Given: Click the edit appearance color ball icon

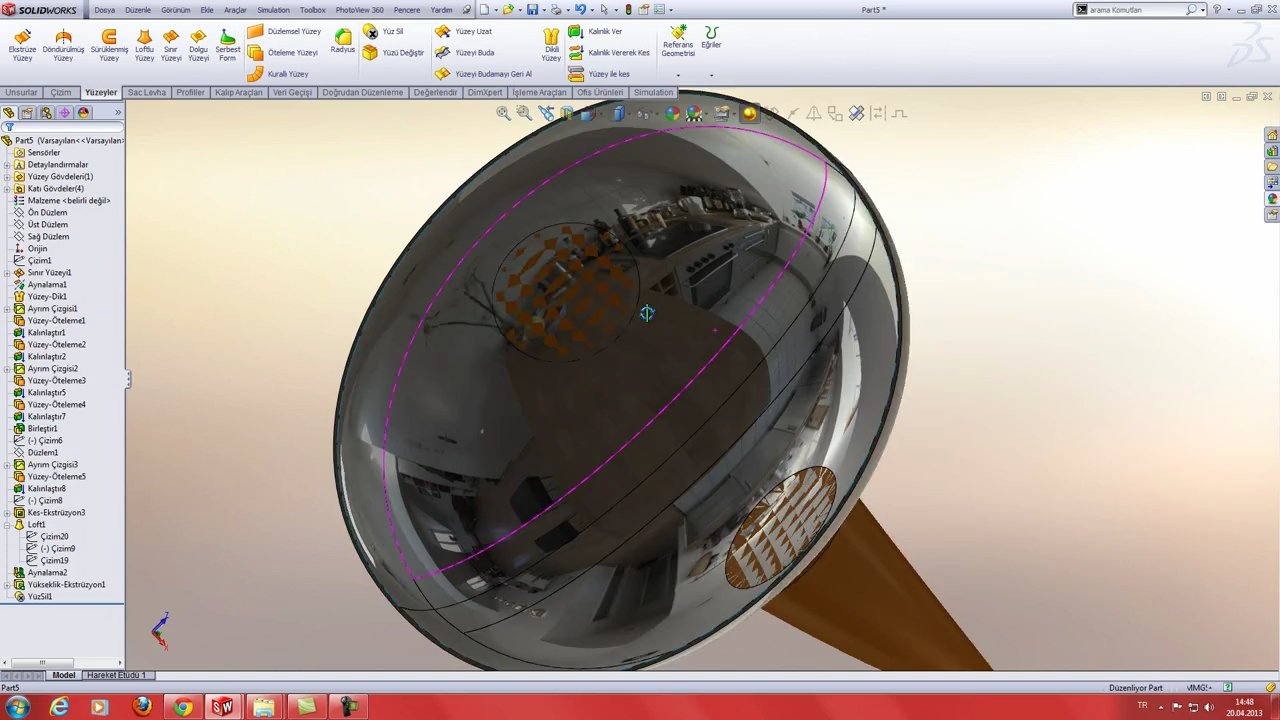Looking at the screenshot, I should (x=672, y=114).
